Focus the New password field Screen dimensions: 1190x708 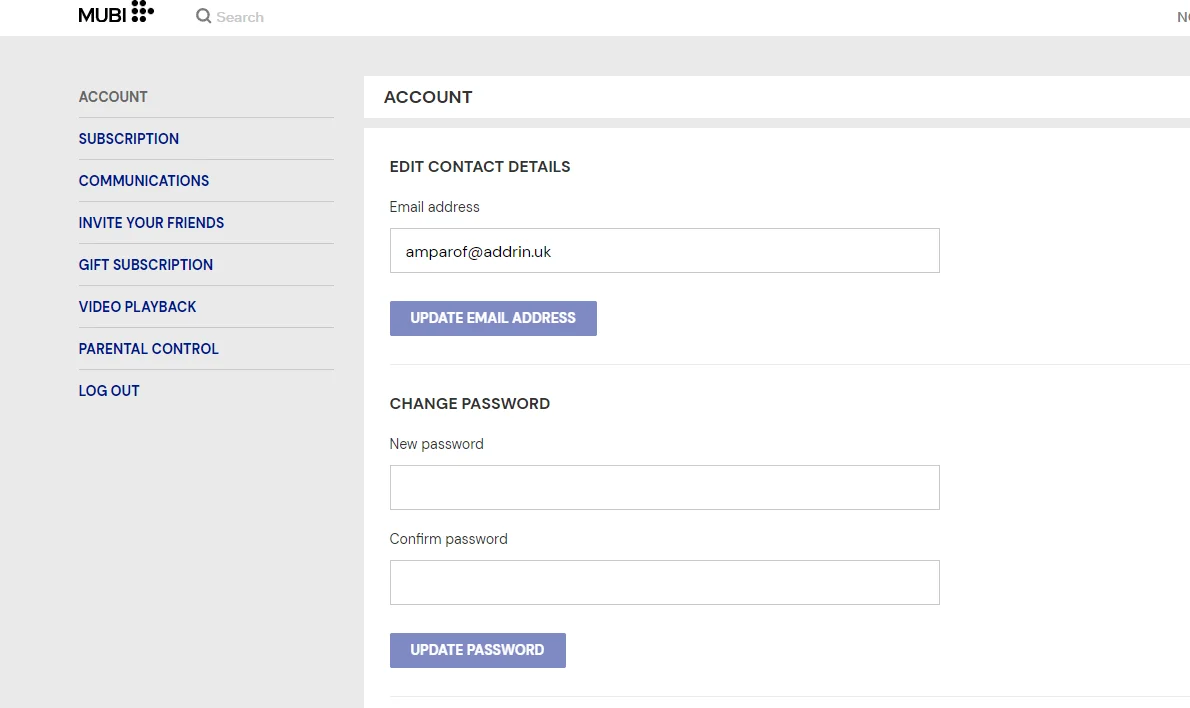click(665, 487)
